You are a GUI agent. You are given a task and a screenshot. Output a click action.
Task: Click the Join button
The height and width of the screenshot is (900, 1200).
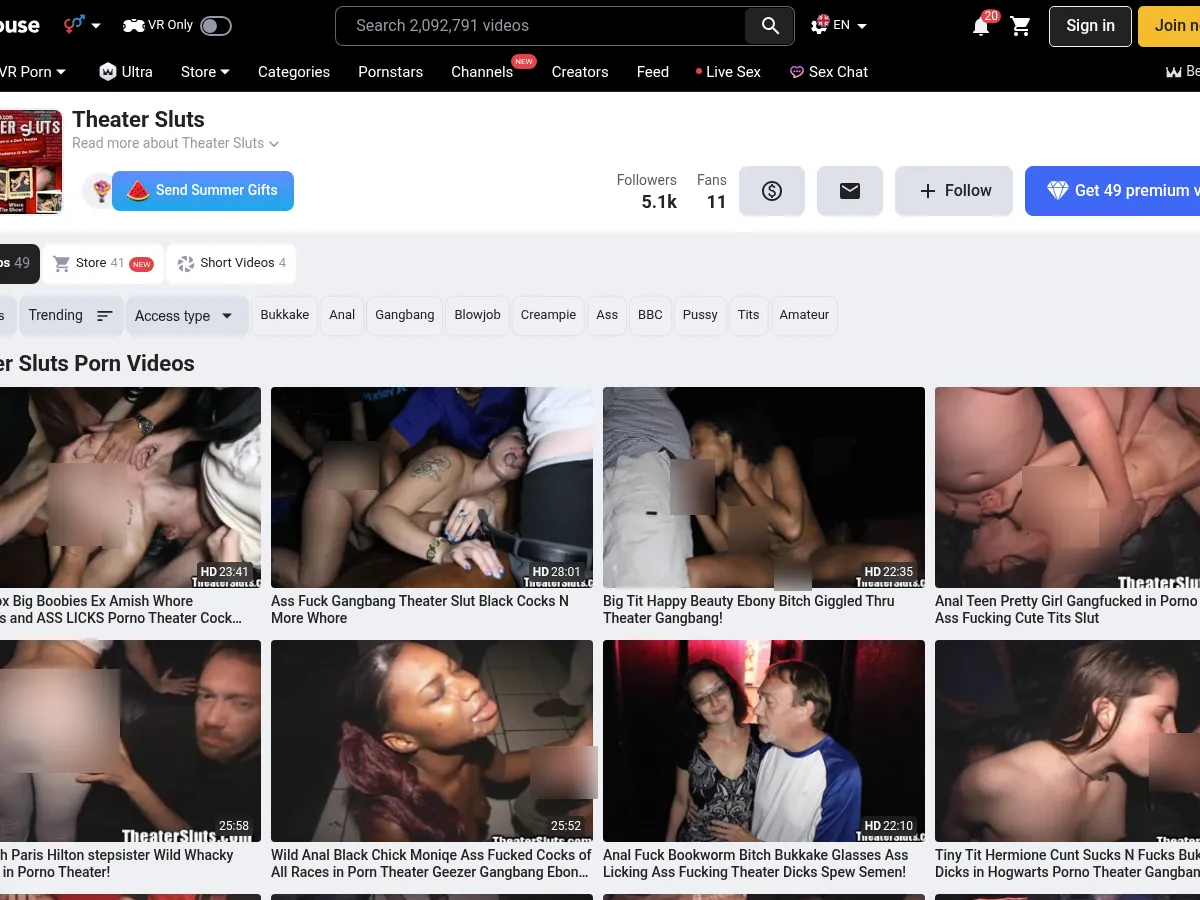pyautogui.click(x=1169, y=26)
